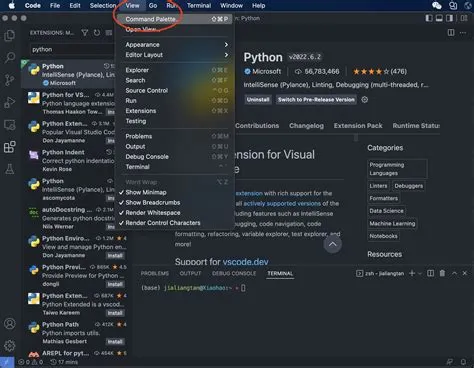Open Remote Explorer activity bar icon

click(10, 125)
